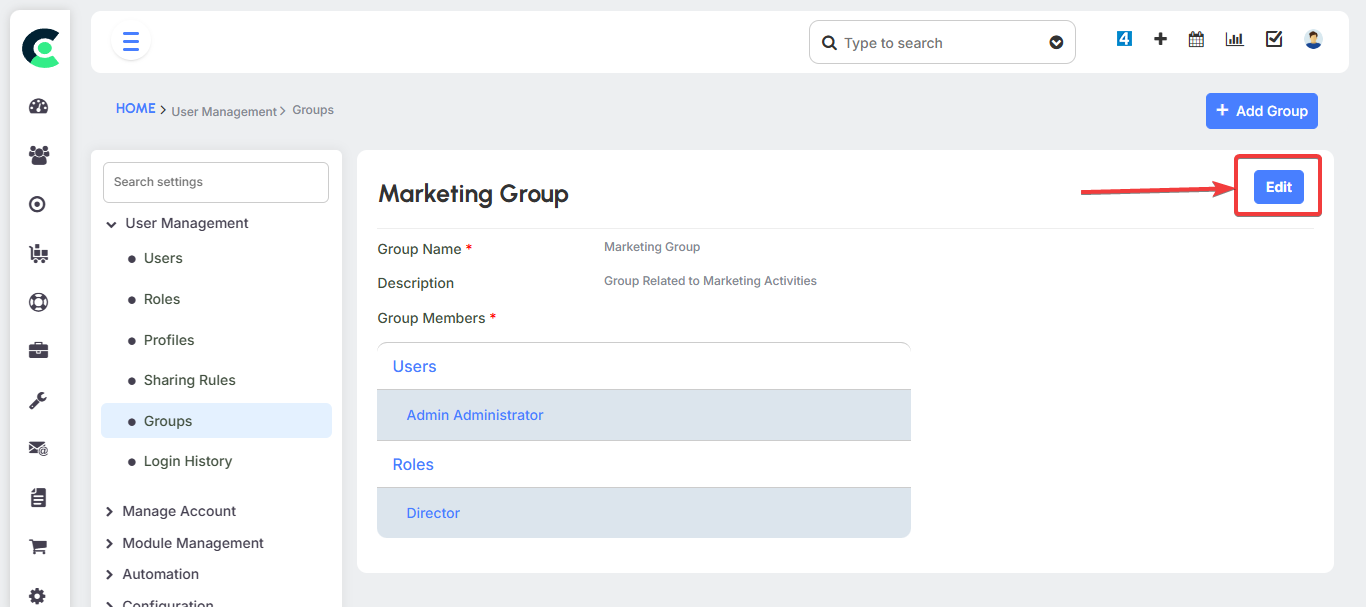Screen dimensions: 1366x607
Task: Expand the Module Management section
Action: click(x=110, y=544)
